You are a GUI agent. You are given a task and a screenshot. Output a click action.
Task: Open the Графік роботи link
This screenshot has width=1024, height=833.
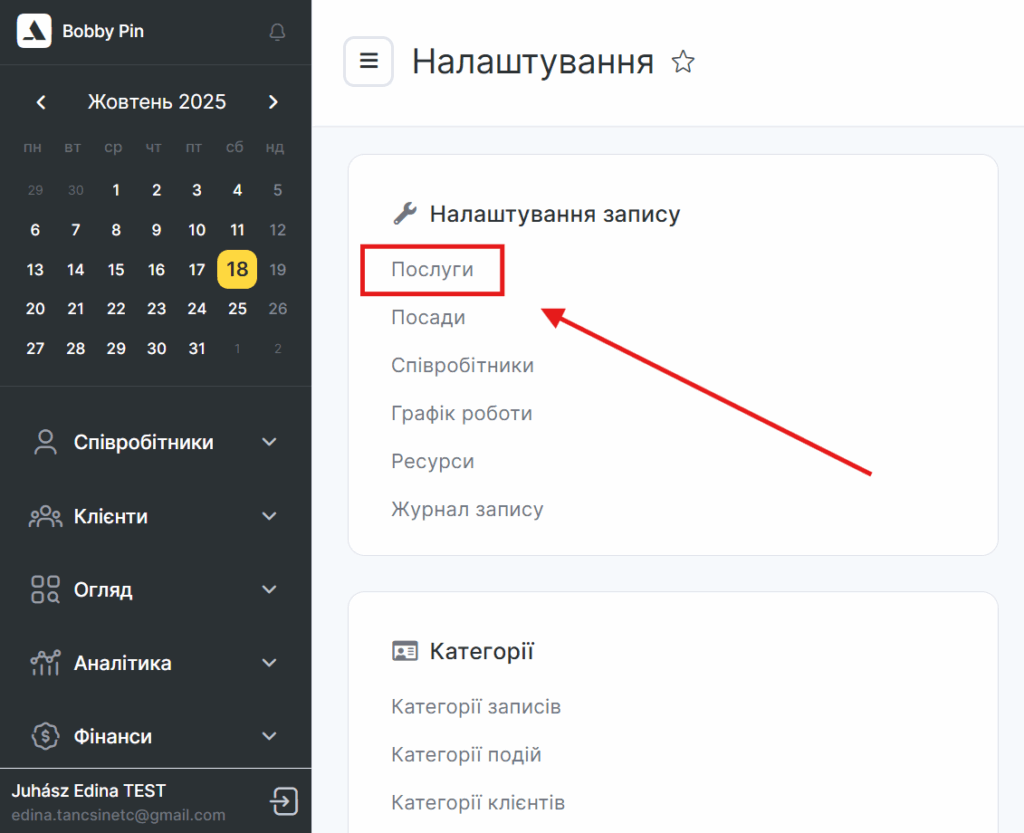click(x=461, y=413)
